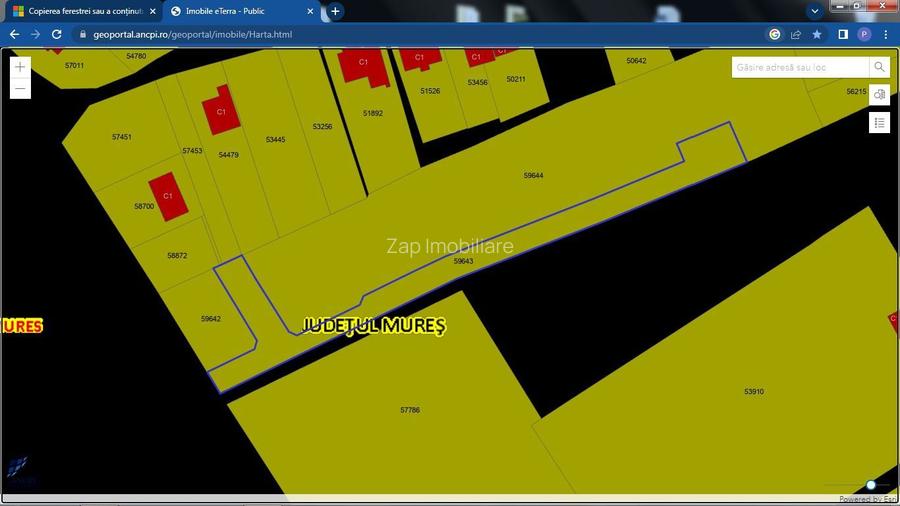Open the Chrome profile avatar menu

(x=864, y=34)
